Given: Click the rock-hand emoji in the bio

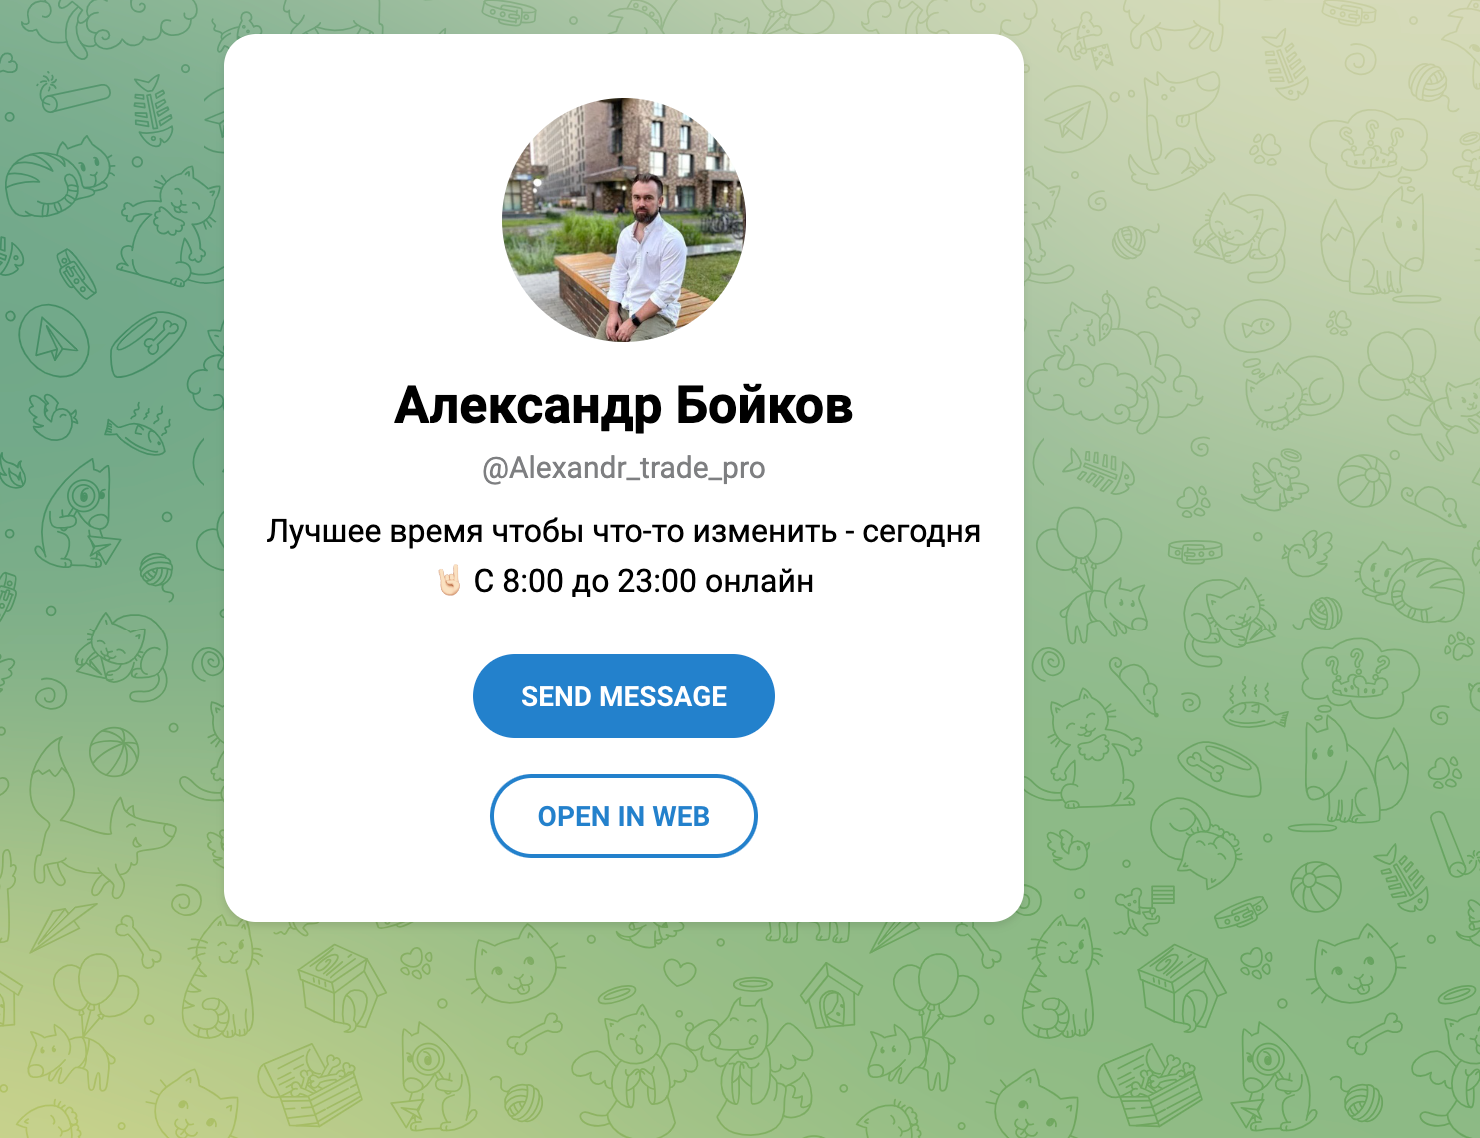Looking at the screenshot, I should [x=449, y=580].
